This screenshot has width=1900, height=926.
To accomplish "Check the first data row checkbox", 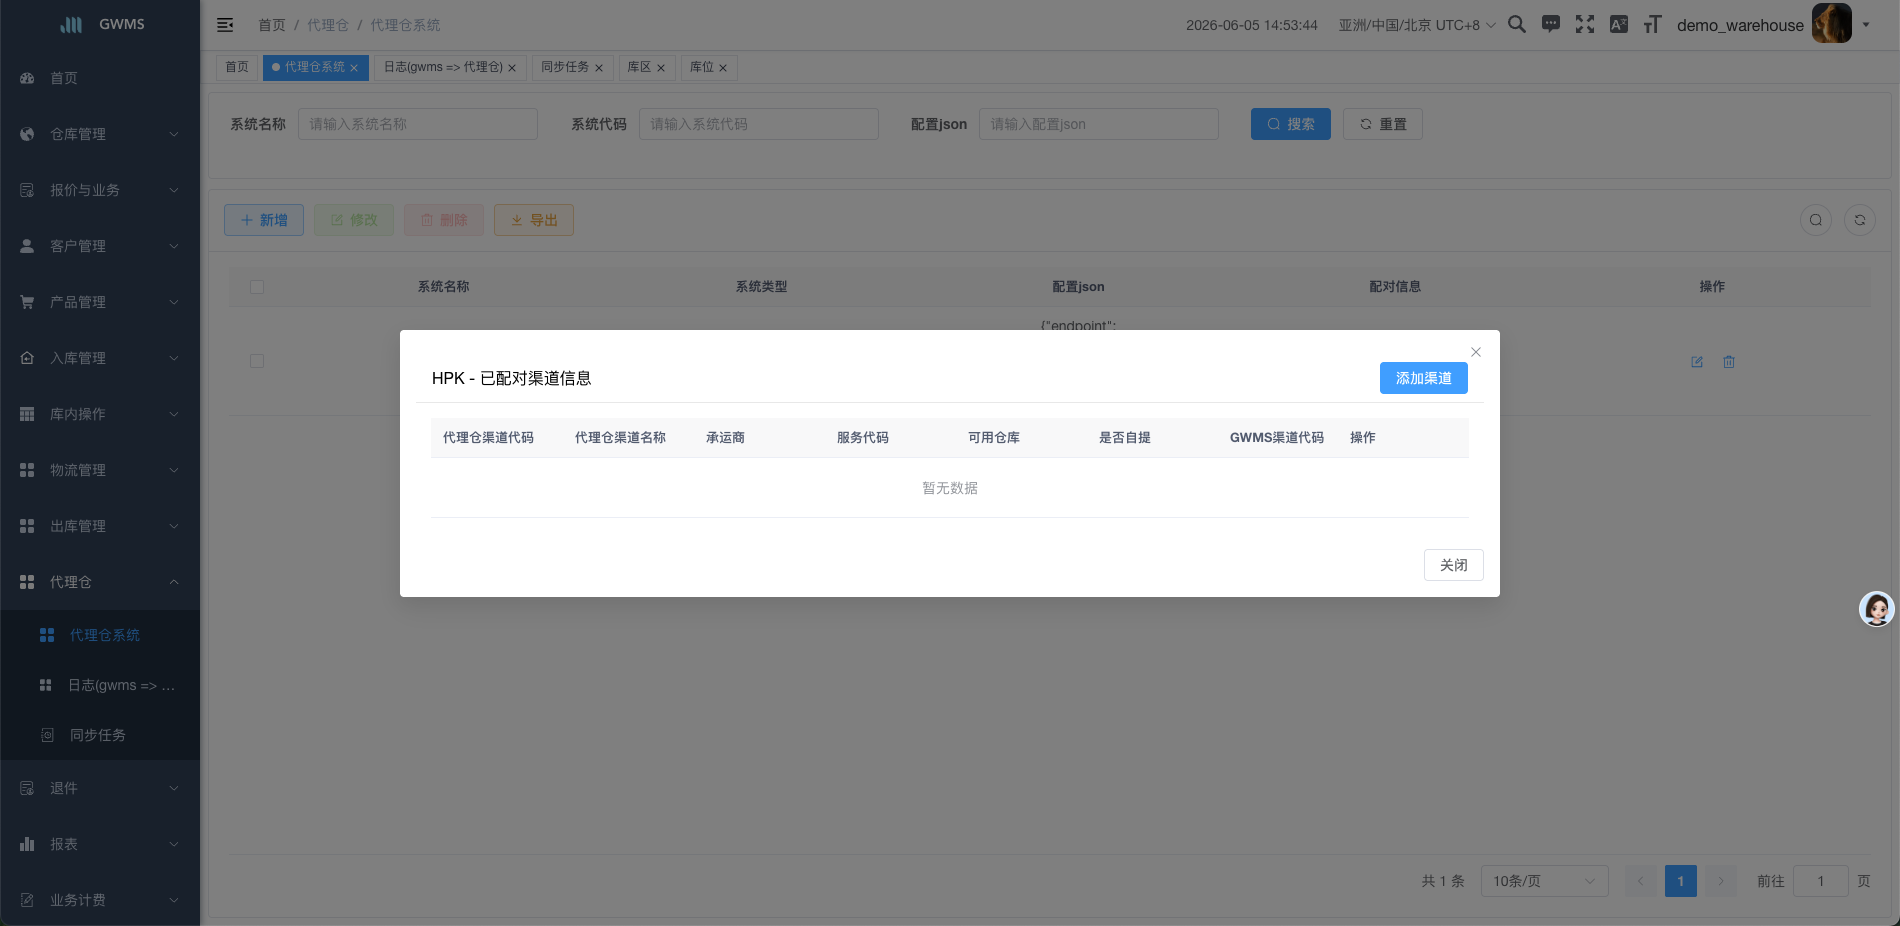I will [257, 361].
